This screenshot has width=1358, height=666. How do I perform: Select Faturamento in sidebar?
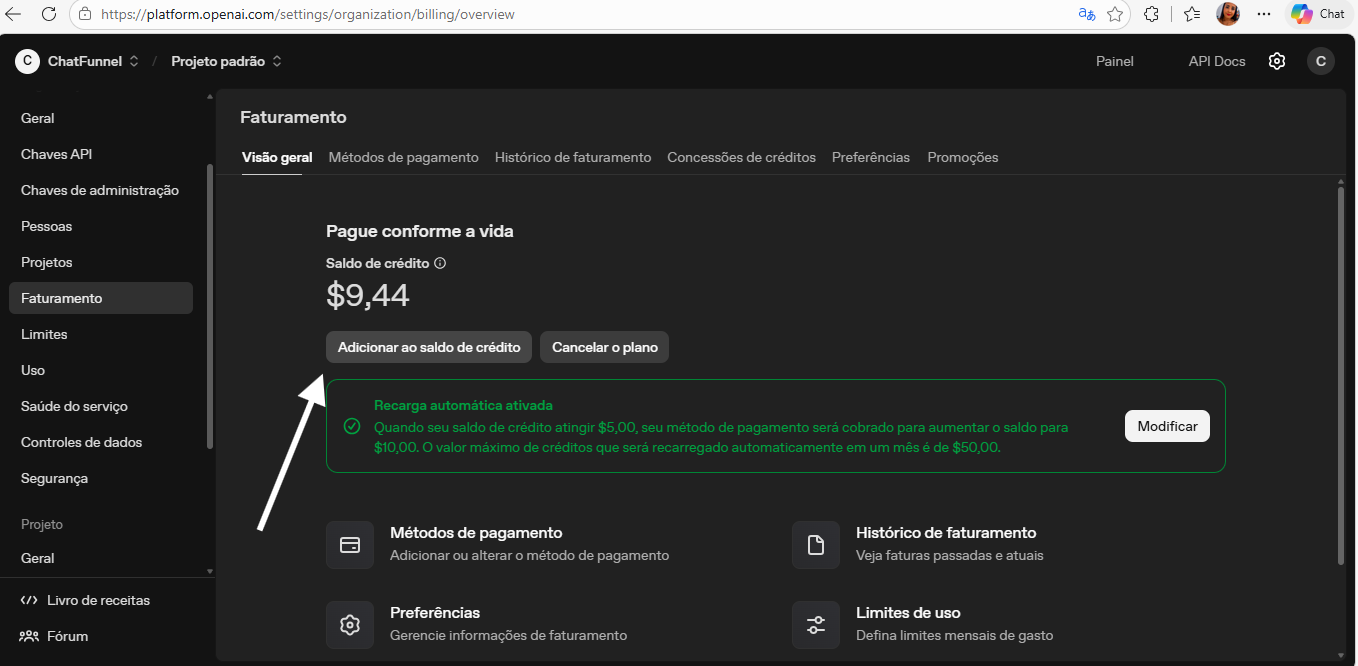click(101, 298)
